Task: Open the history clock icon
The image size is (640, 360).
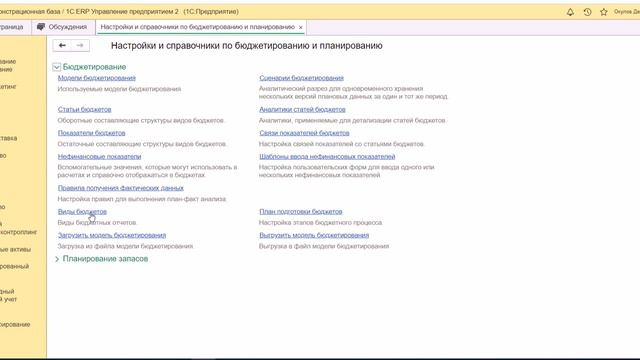Action: coord(587,12)
